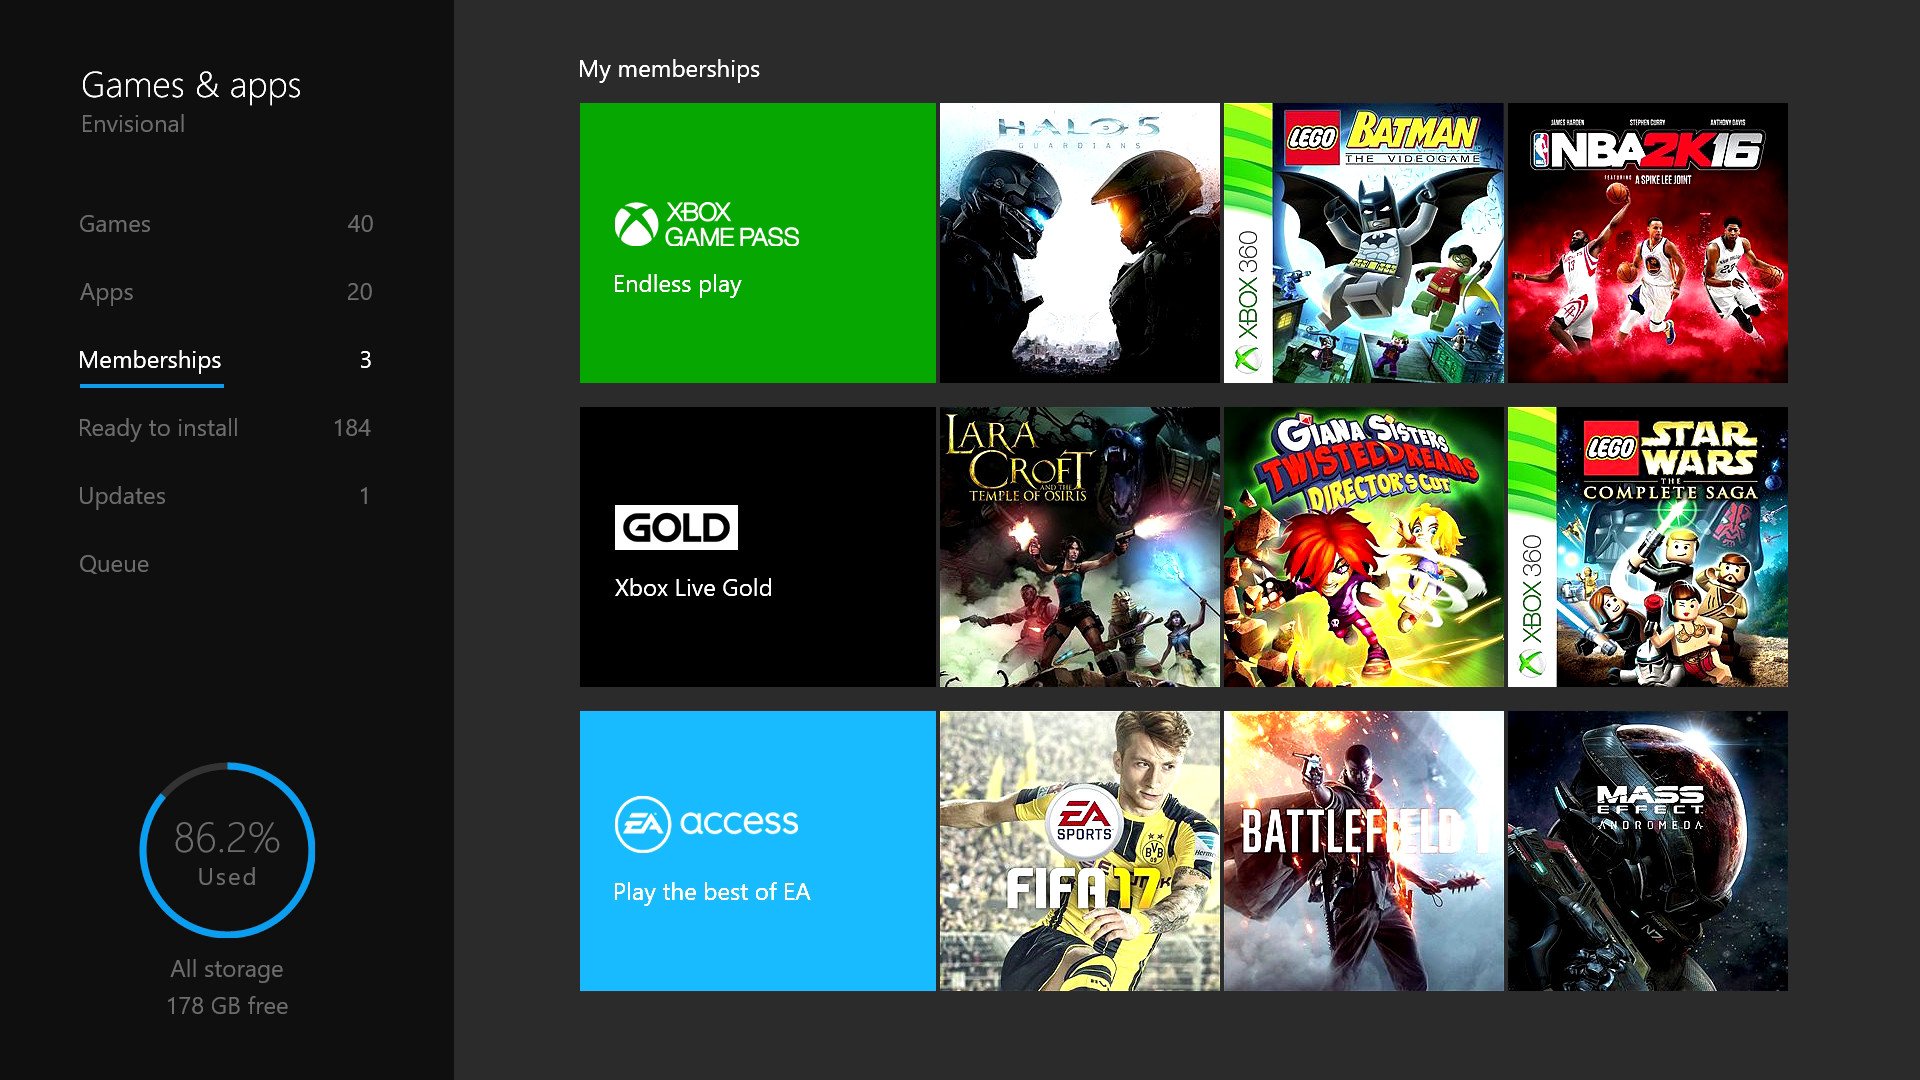
Task: Click the Envisional account label
Action: coord(131,124)
